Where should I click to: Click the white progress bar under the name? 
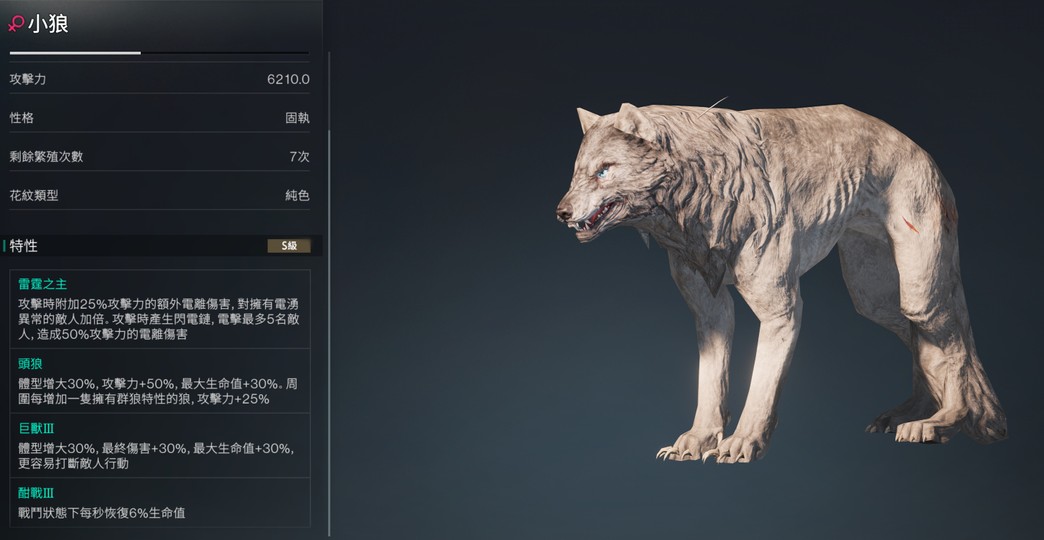pyautogui.click(x=75, y=53)
